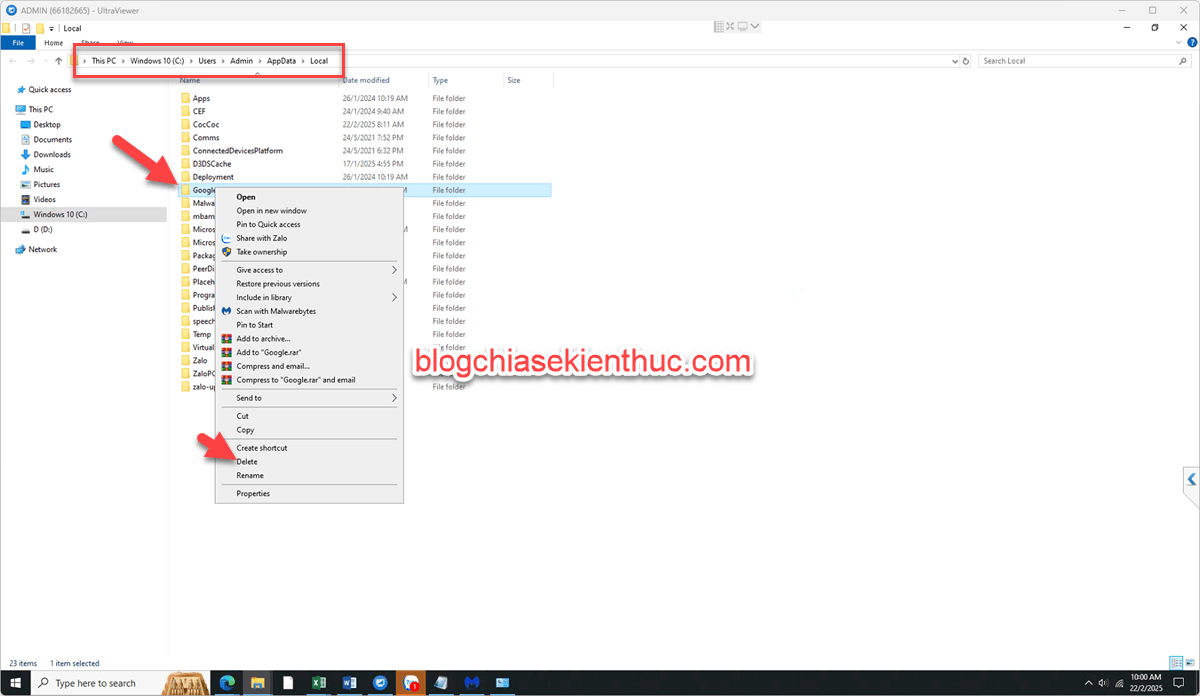Open the File ribbon tab

pyautogui.click(x=18, y=43)
